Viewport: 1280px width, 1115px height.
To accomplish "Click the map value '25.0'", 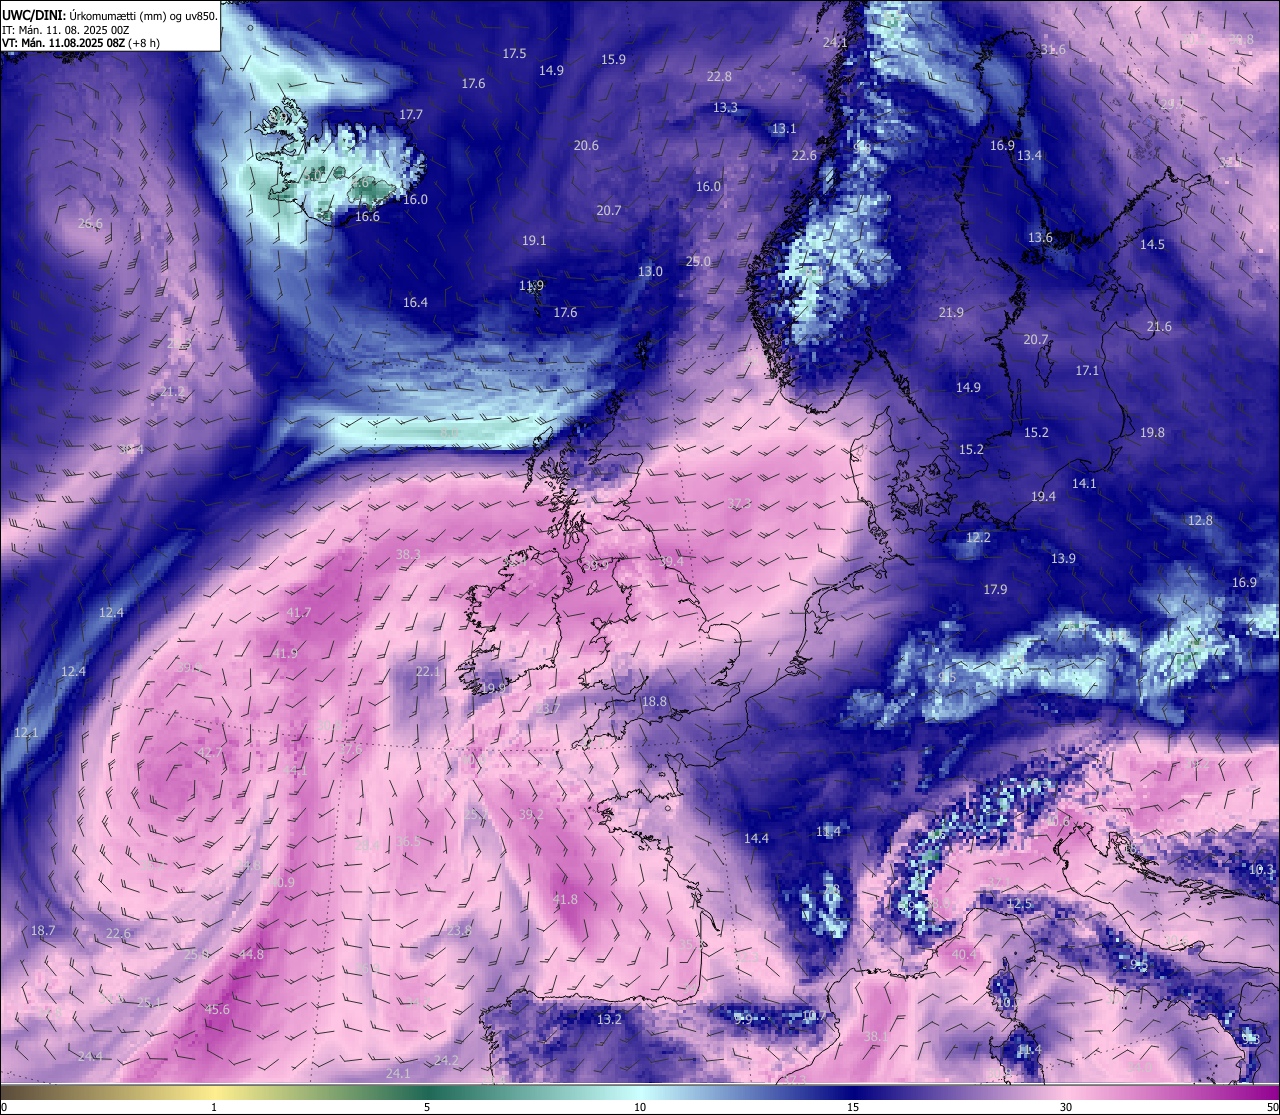I will [698, 262].
